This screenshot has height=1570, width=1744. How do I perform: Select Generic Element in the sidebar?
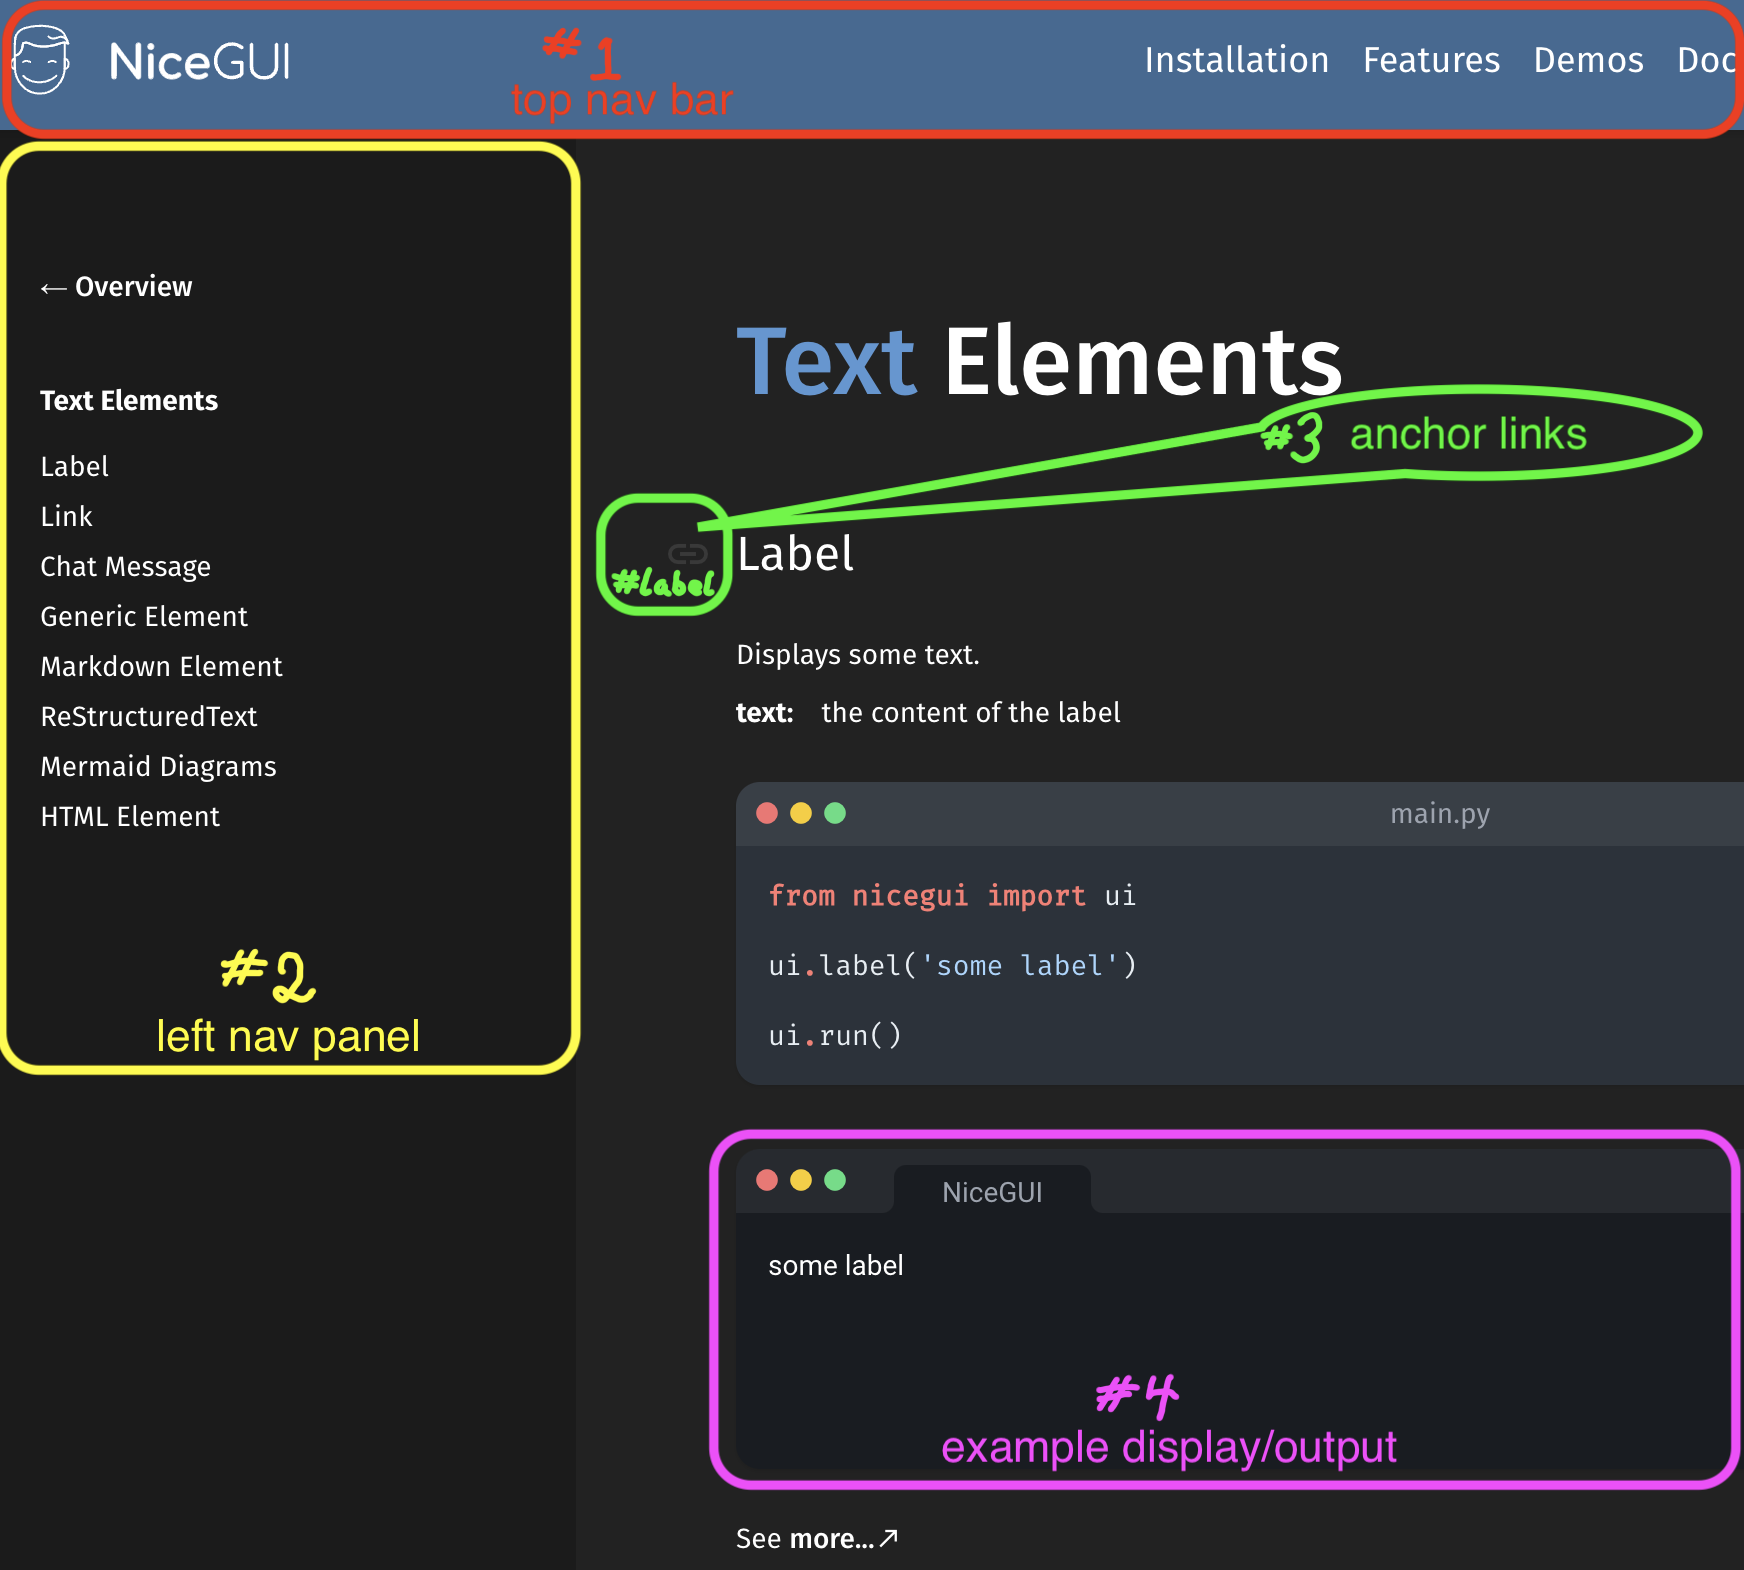144,617
